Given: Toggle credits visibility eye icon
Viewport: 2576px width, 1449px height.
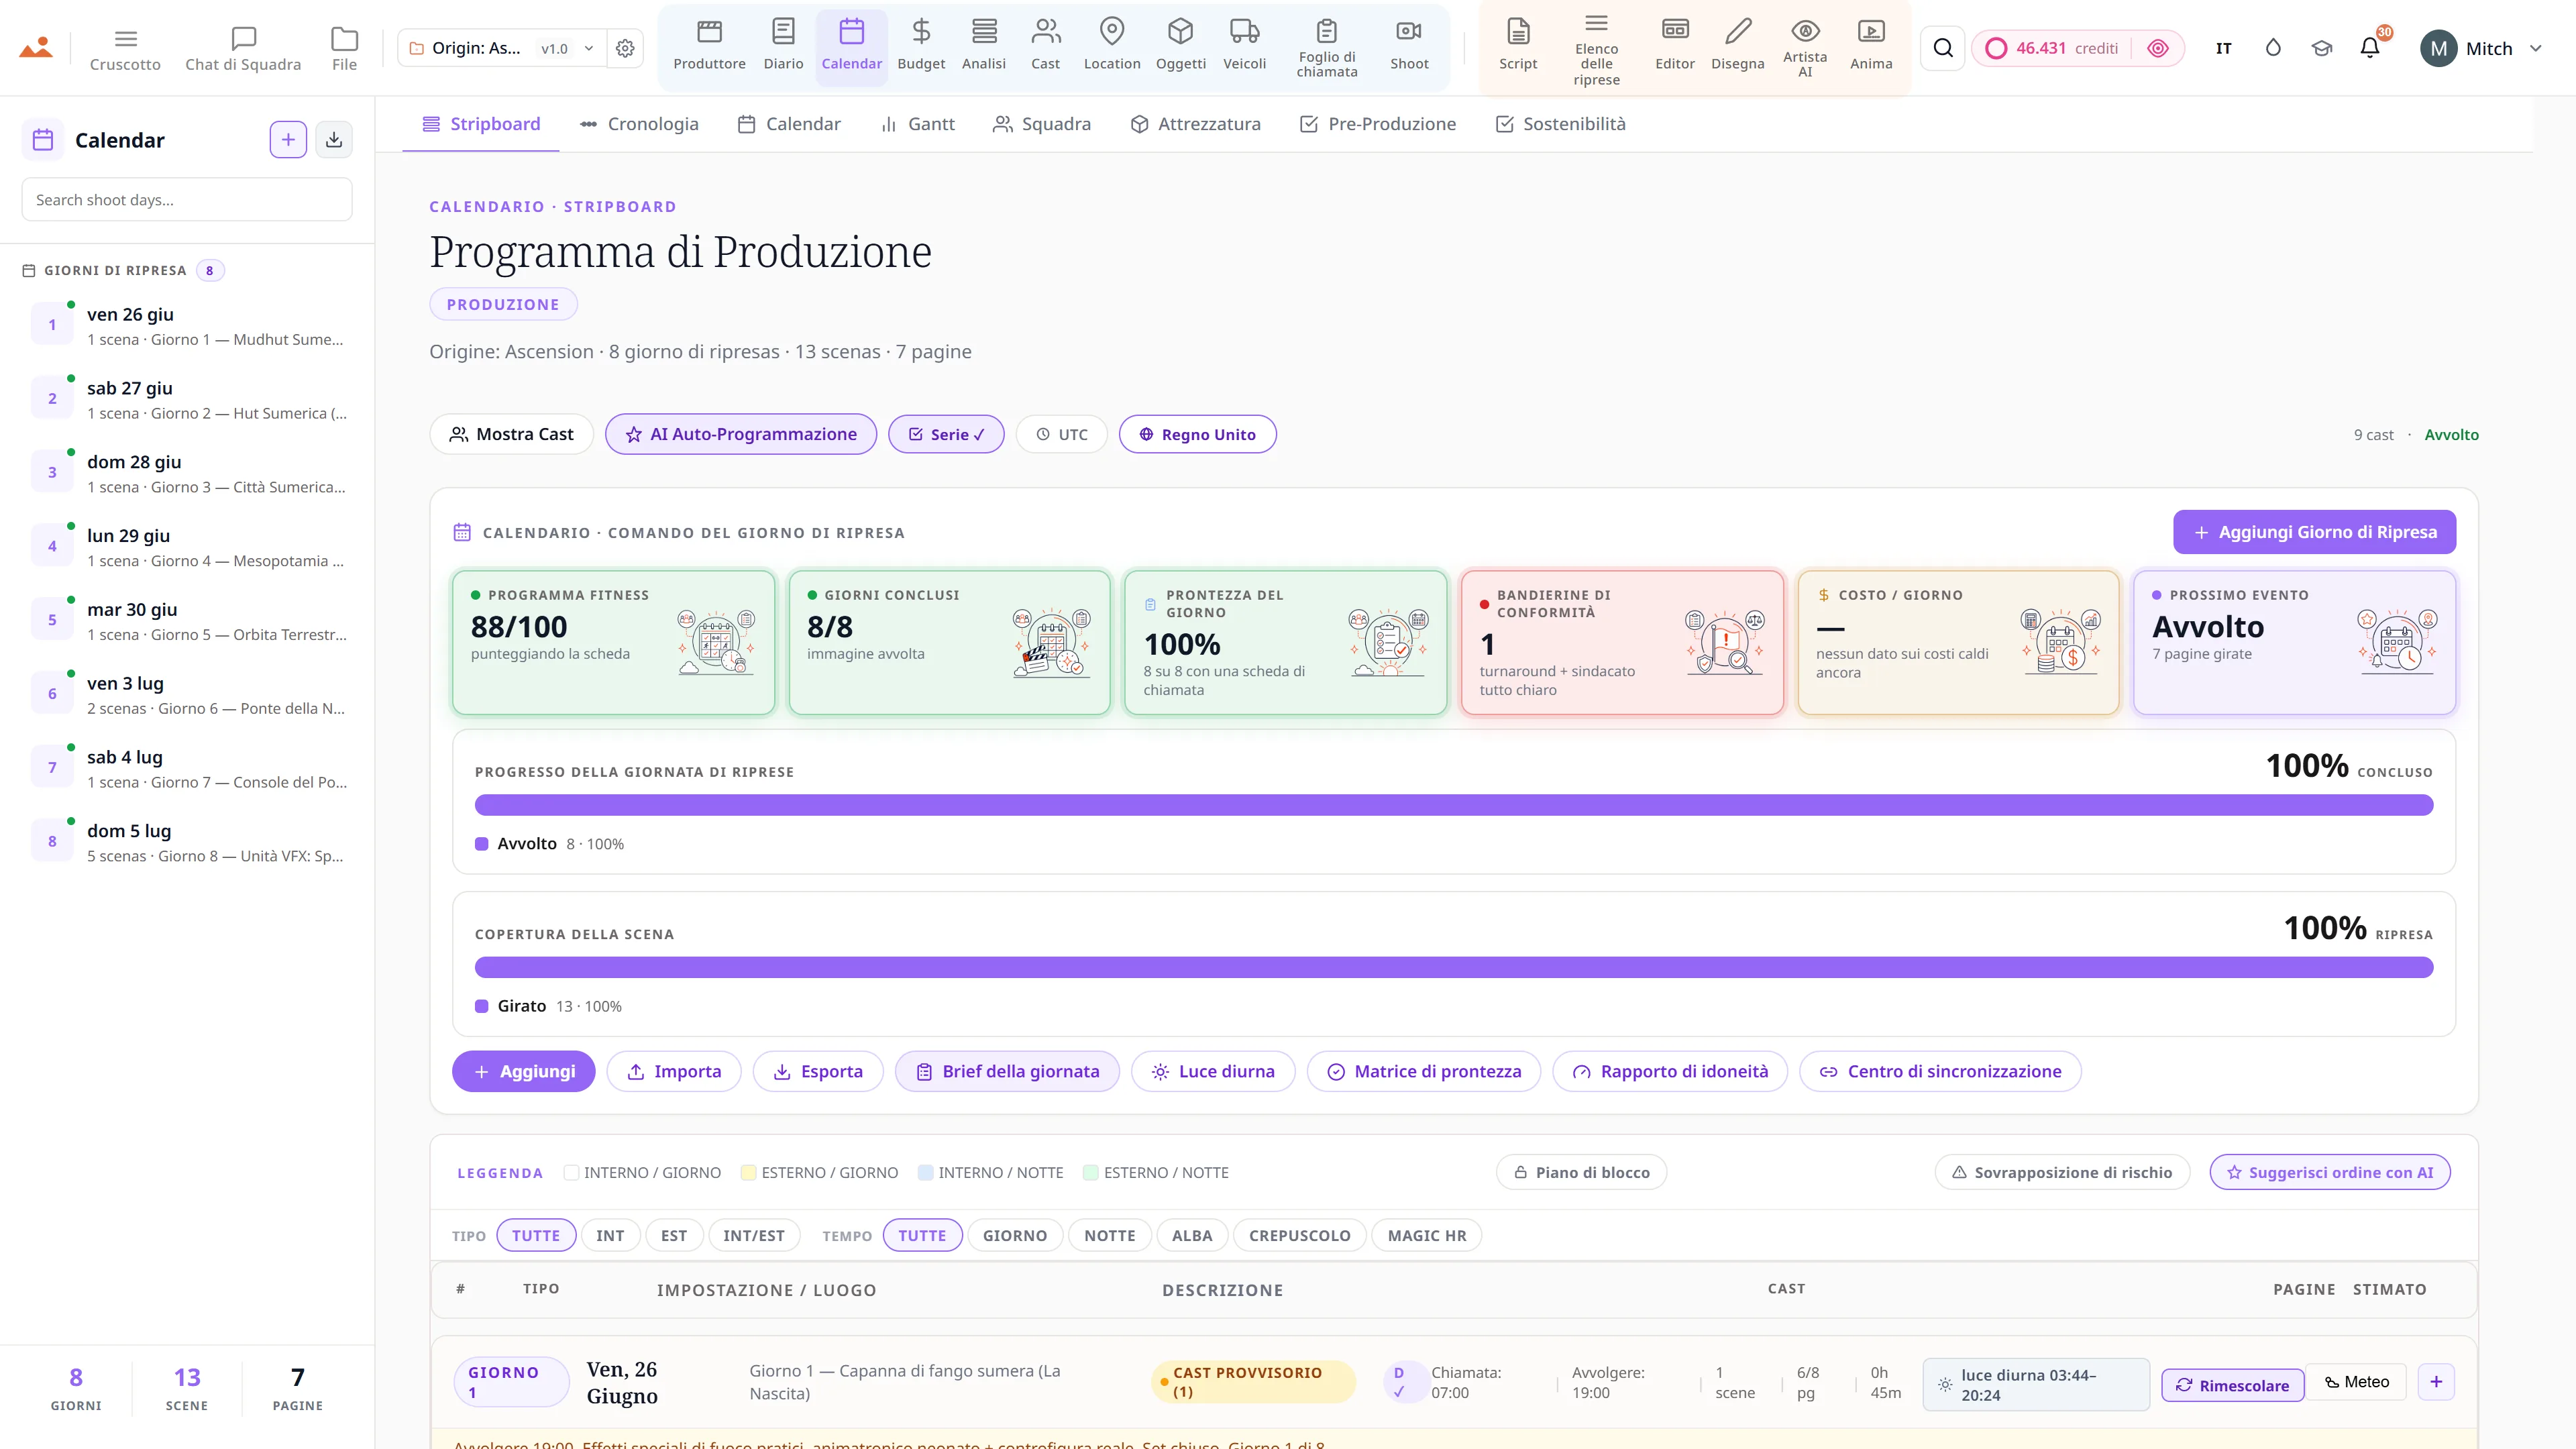Looking at the screenshot, I should pos(2158,48).
